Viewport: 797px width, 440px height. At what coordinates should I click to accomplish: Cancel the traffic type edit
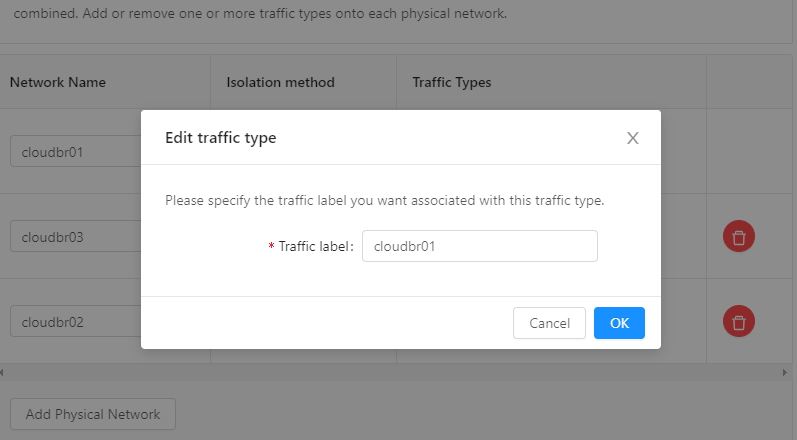[549, 323]
